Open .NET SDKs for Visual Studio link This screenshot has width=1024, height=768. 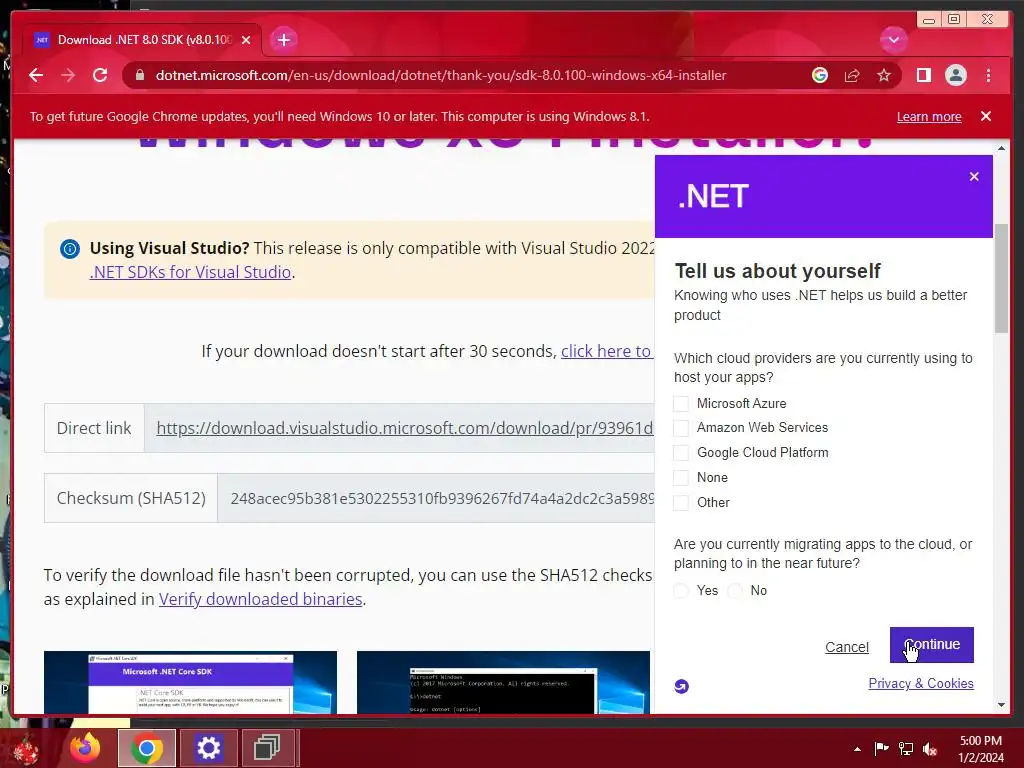coord(190,272)
